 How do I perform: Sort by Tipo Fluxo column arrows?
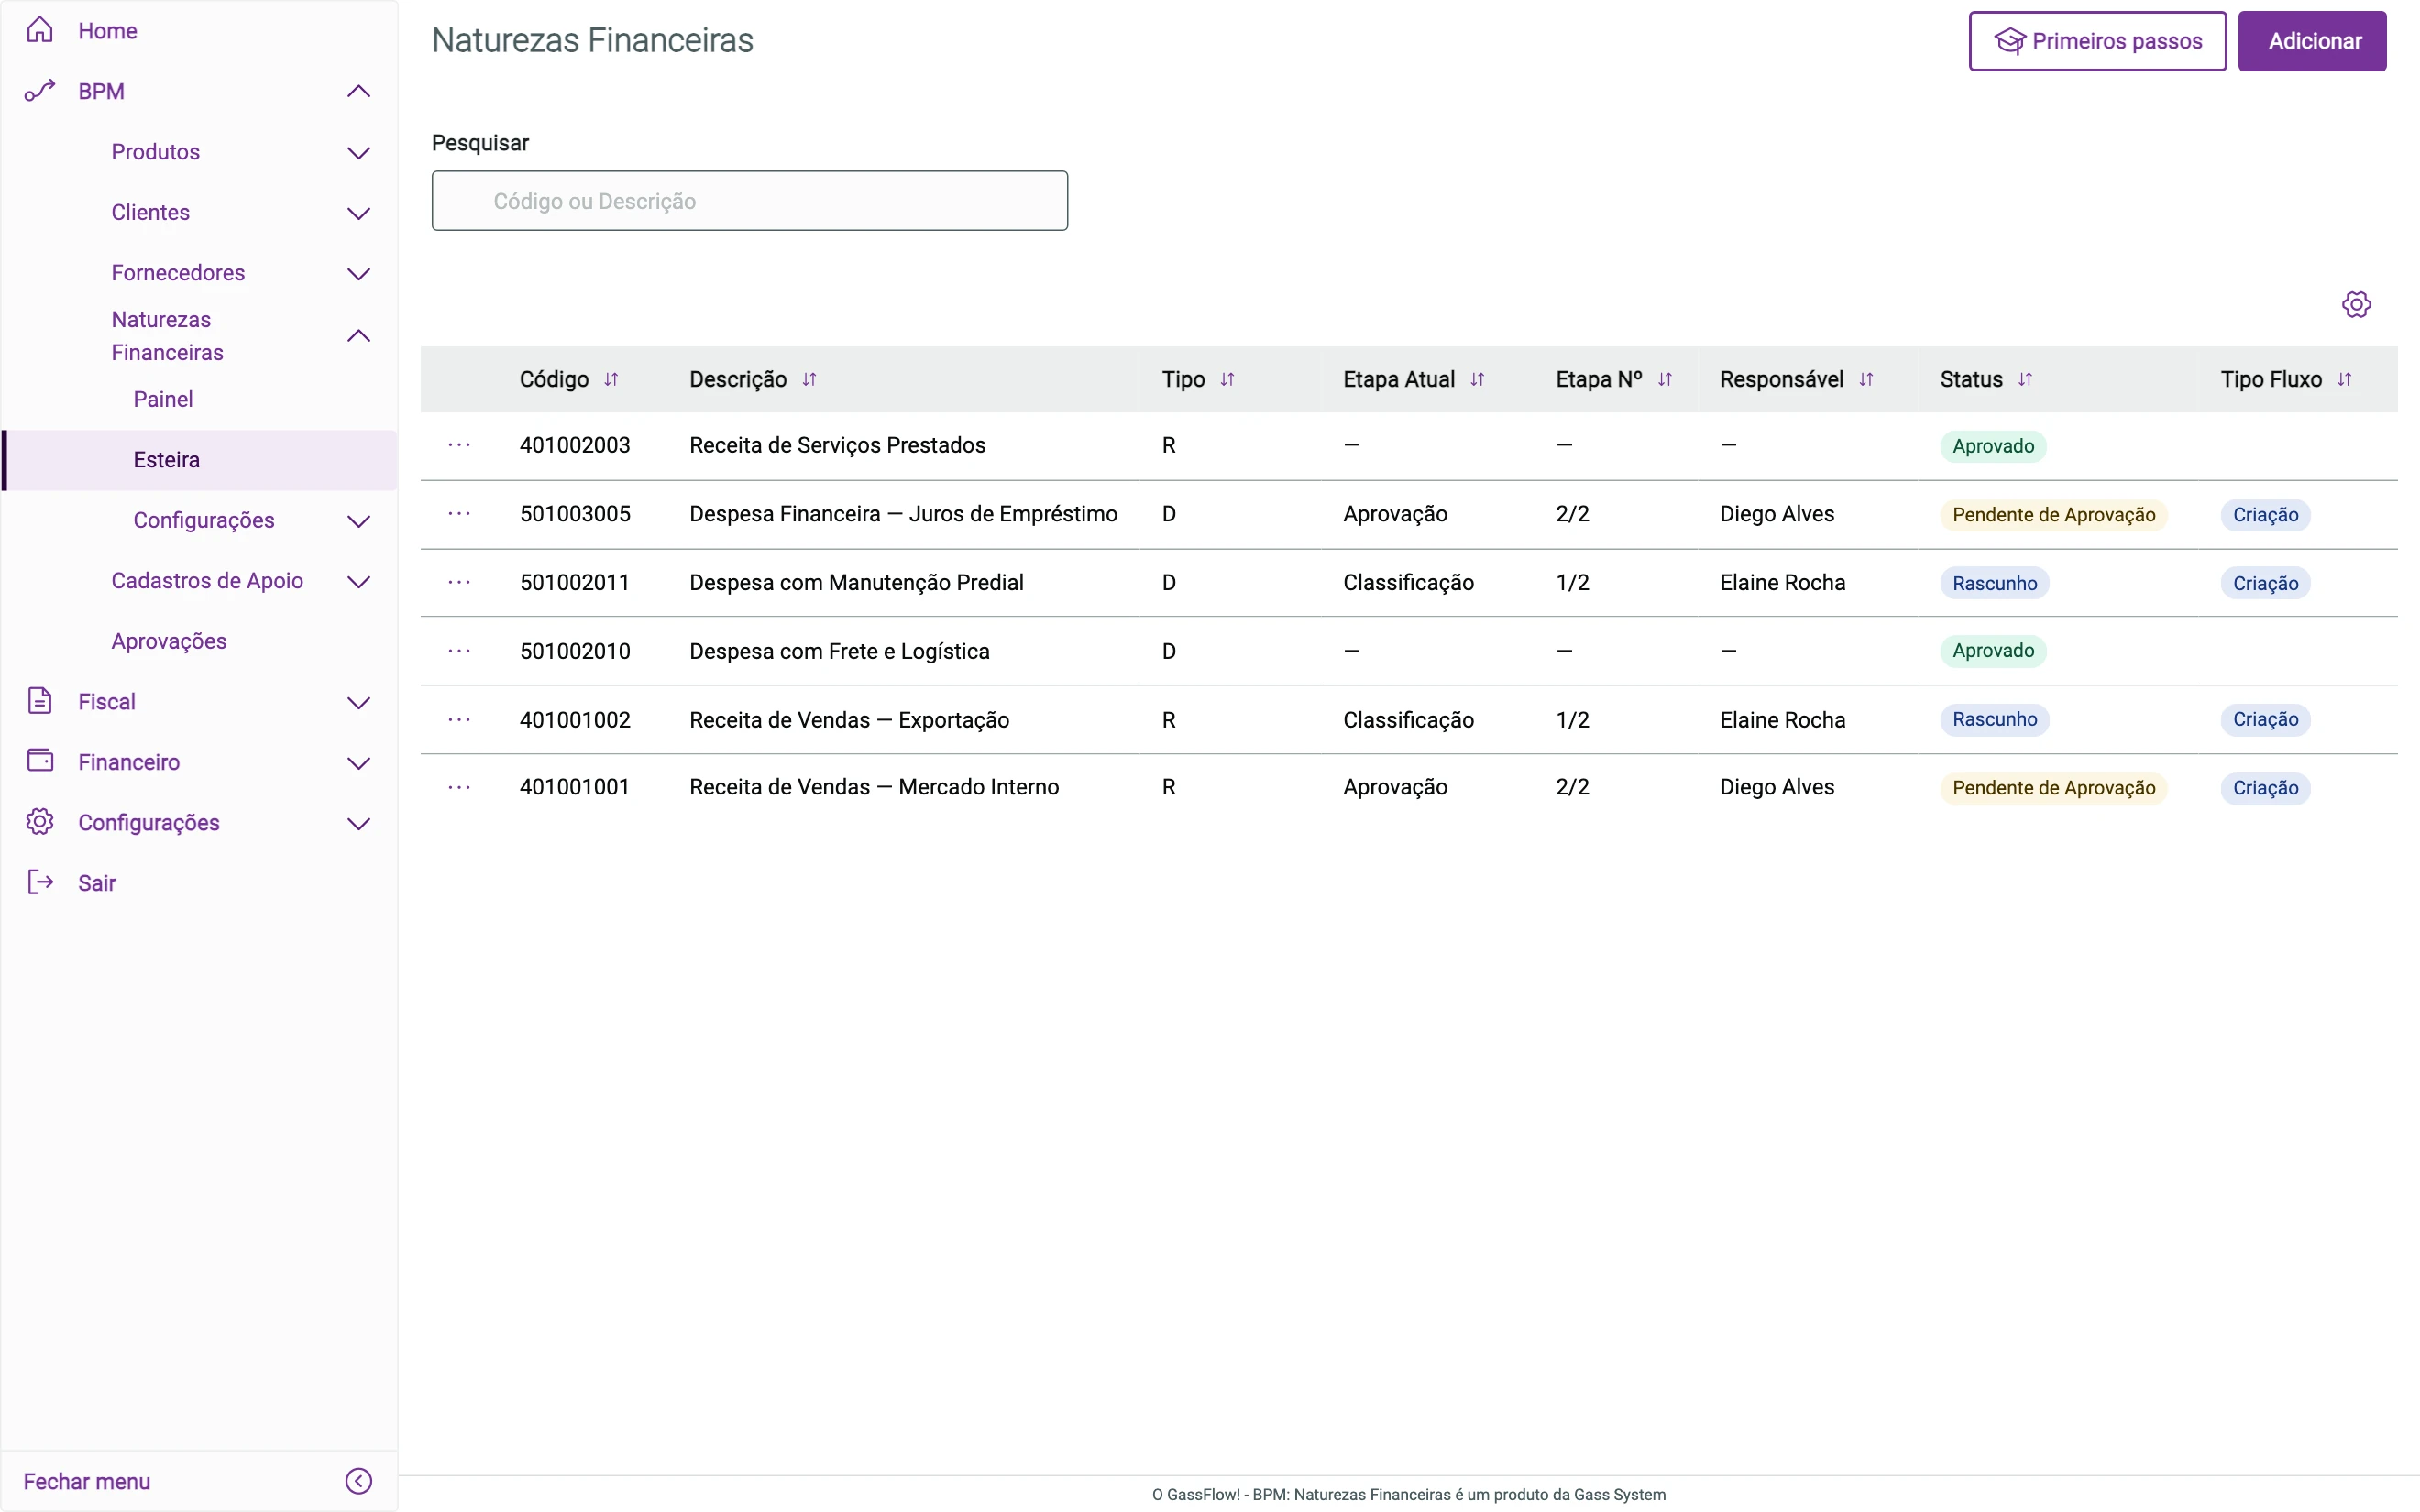[x=2344, y=380]
